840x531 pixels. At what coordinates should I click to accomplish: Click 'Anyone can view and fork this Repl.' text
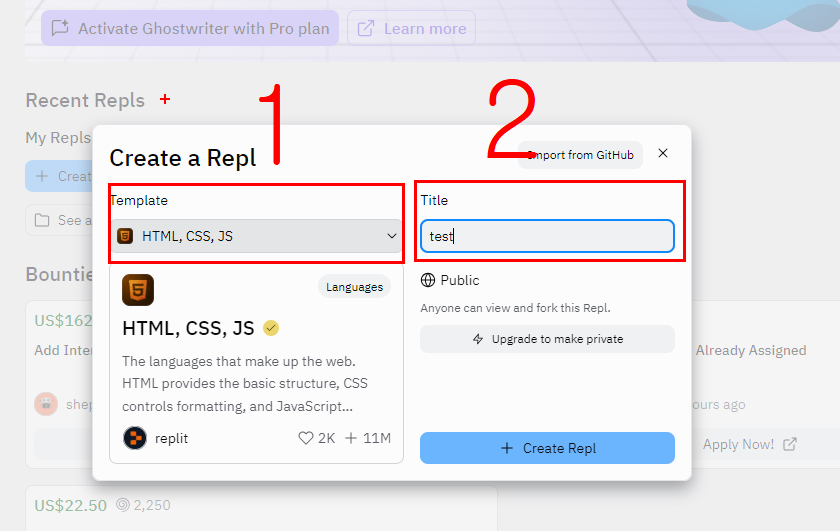pyautogui.click(x=515, y=308)
